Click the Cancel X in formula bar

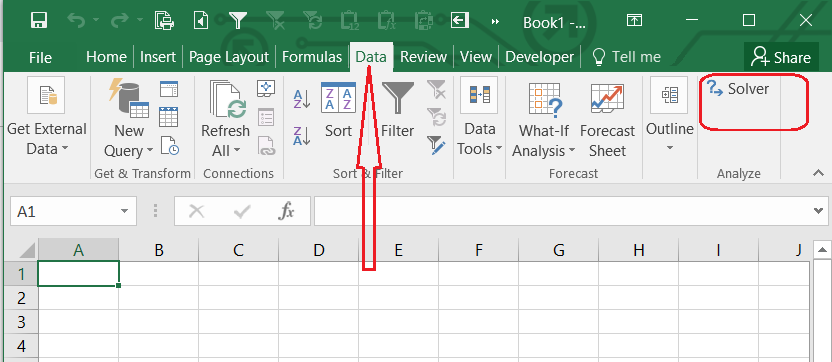pyautogui.click(x=197, y=212)
